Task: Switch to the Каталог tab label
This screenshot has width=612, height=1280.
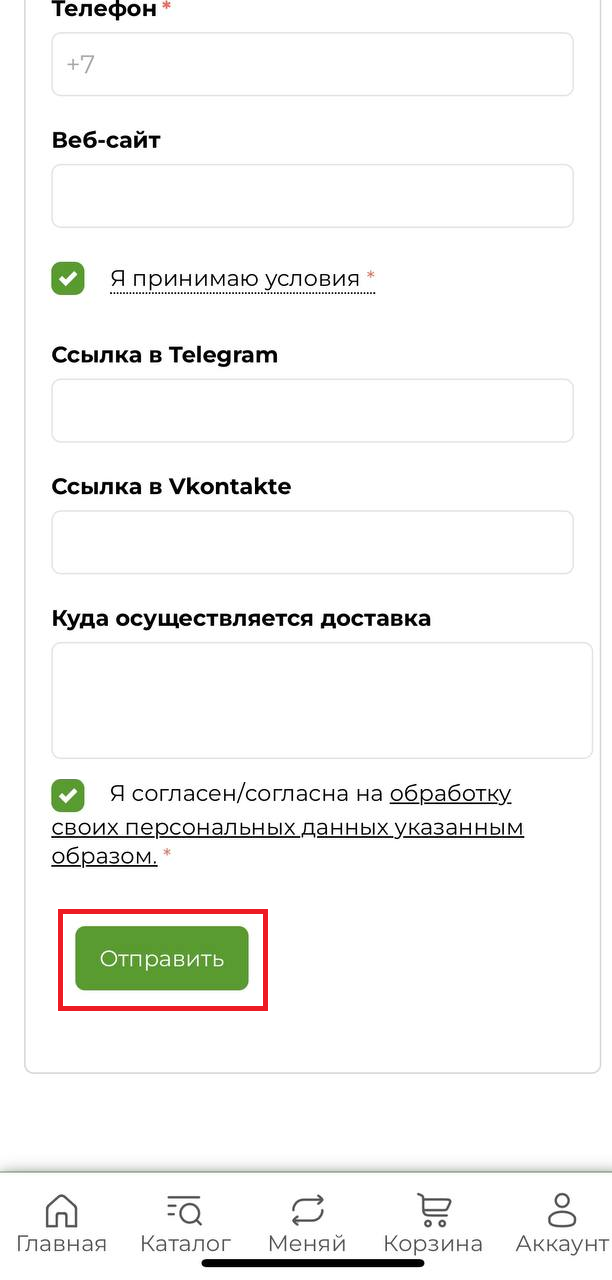Action: (x=185, y=1244)
